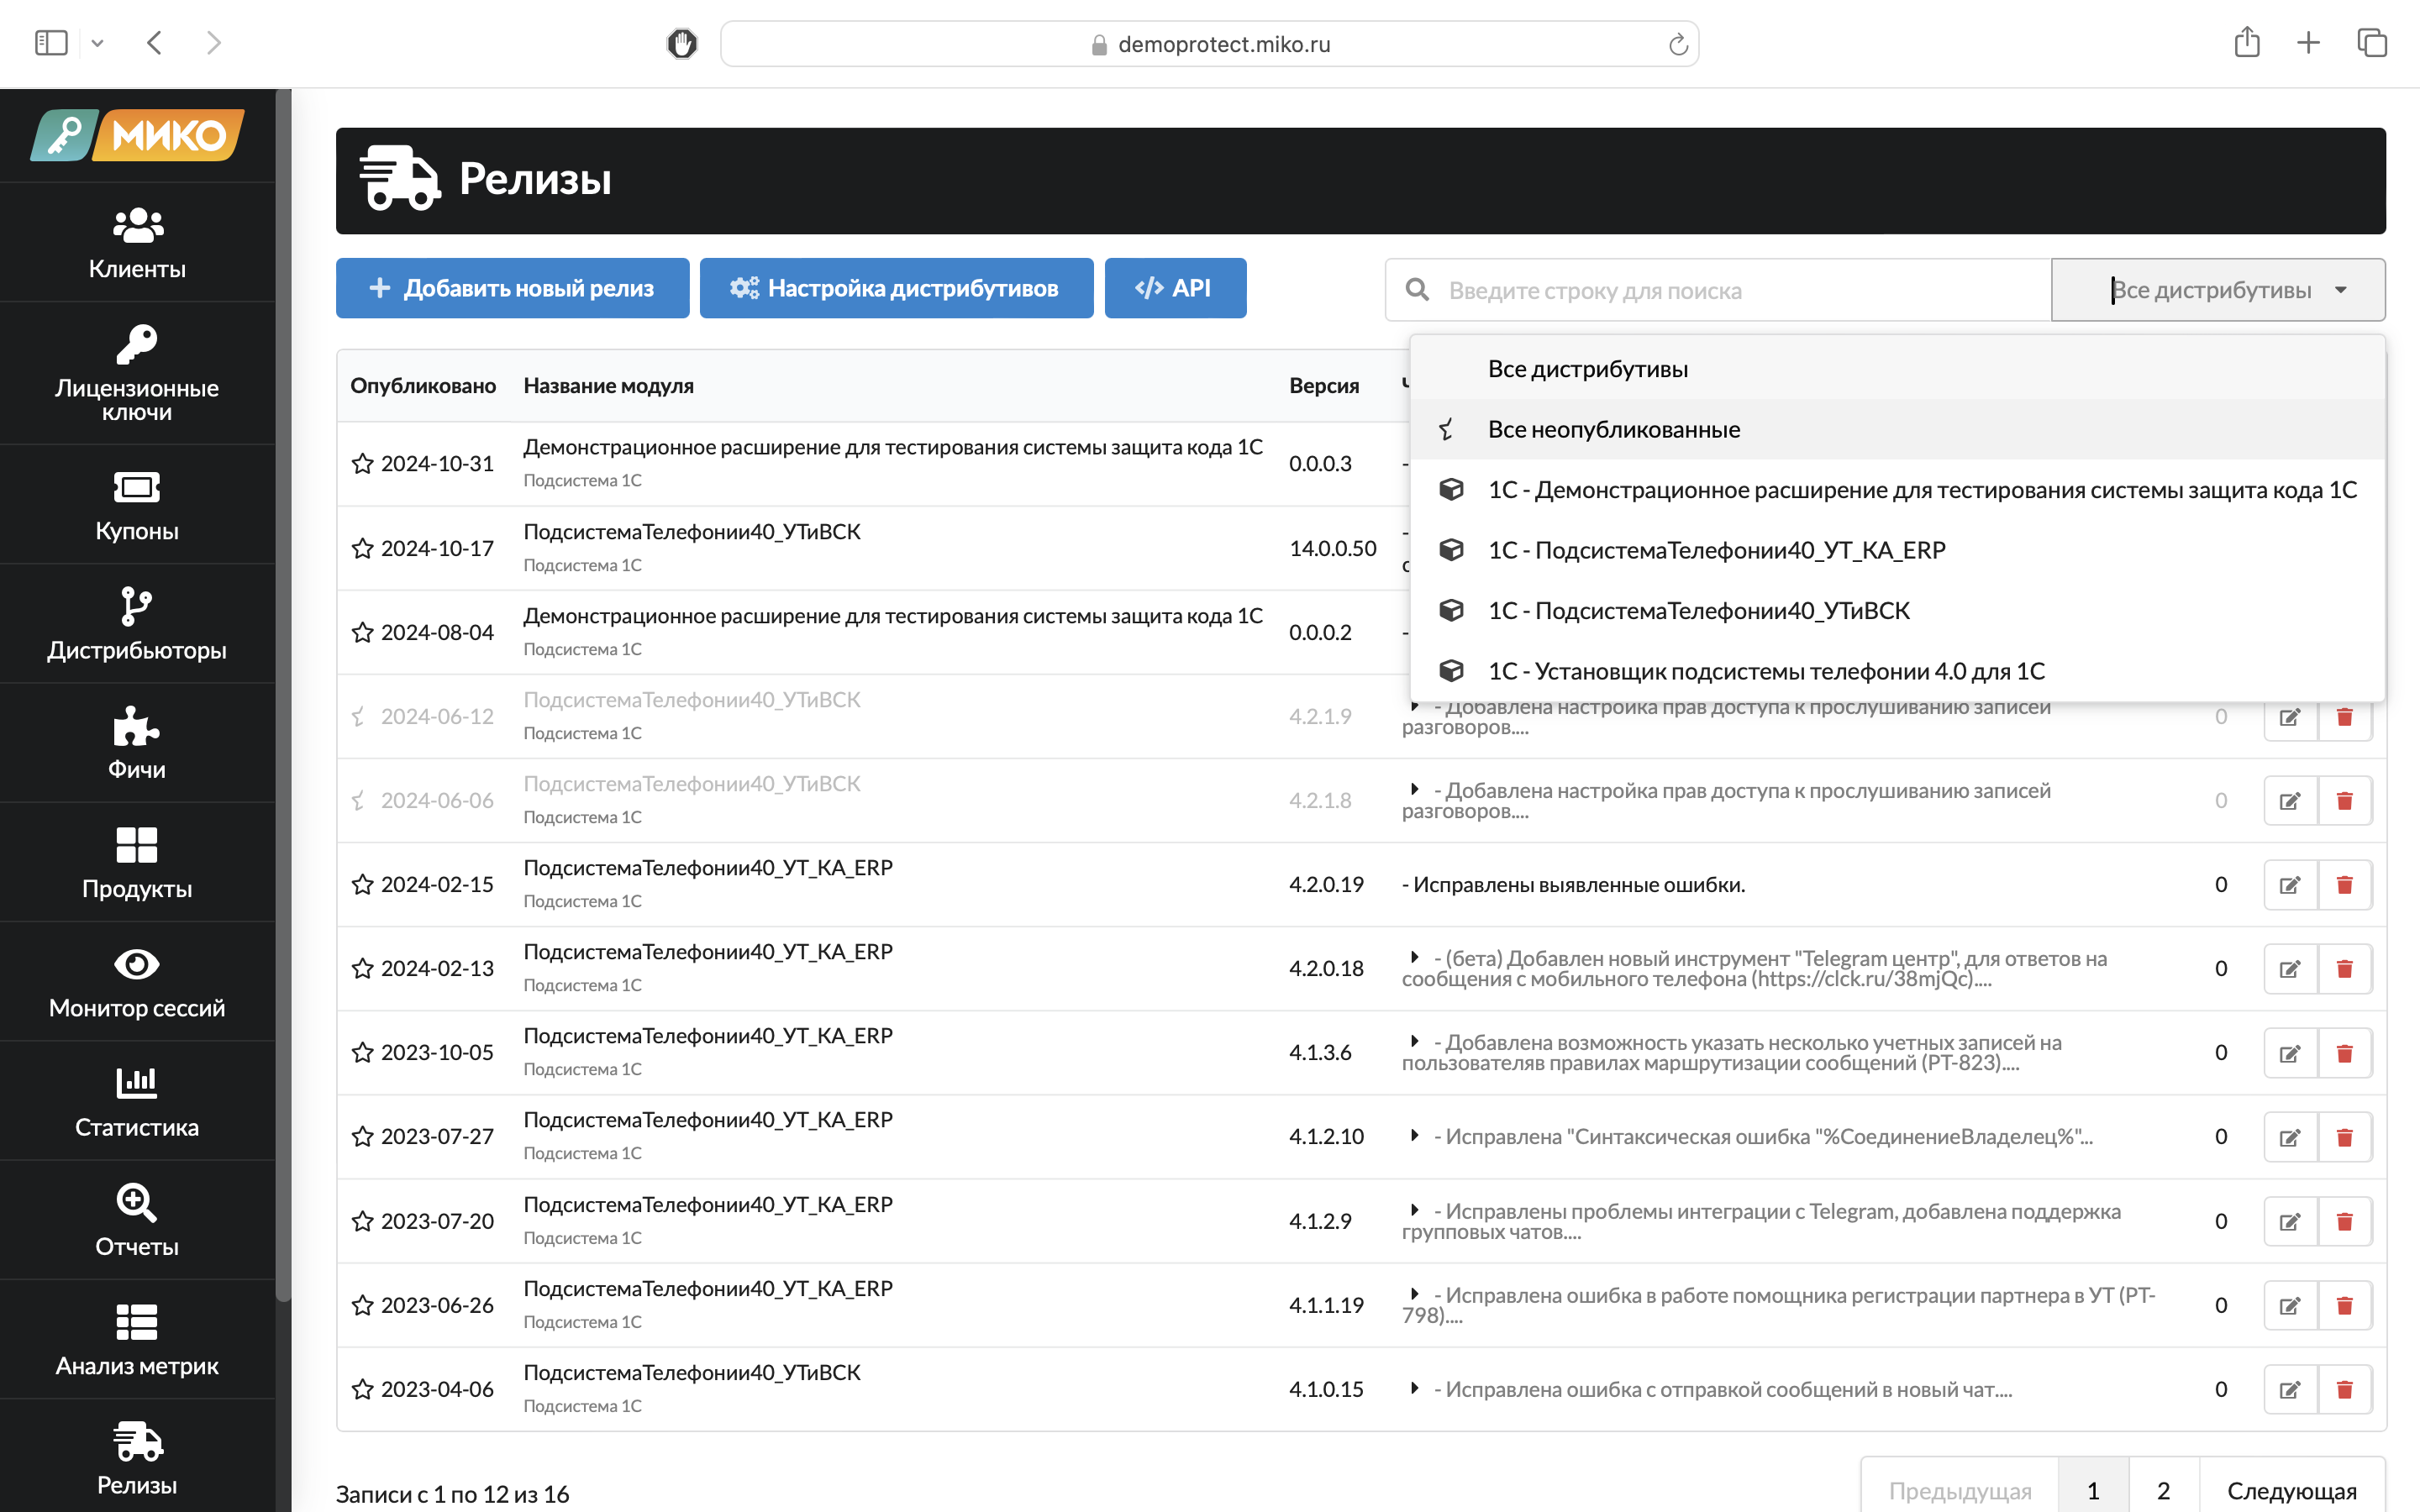Expand changelog for version 4.1.2.10
This screenshot has height=1512, width=2420.
(x=1414, y=1135)
